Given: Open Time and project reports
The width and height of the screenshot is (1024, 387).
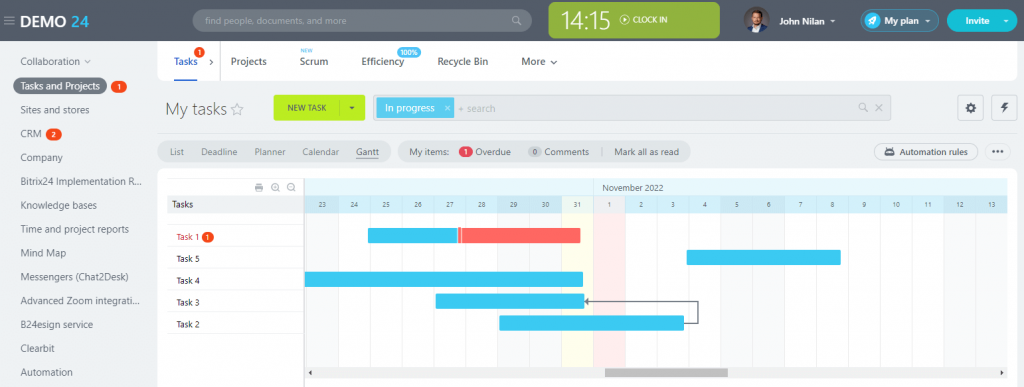Looking at the screenshot, I should [x=74, y=229].
